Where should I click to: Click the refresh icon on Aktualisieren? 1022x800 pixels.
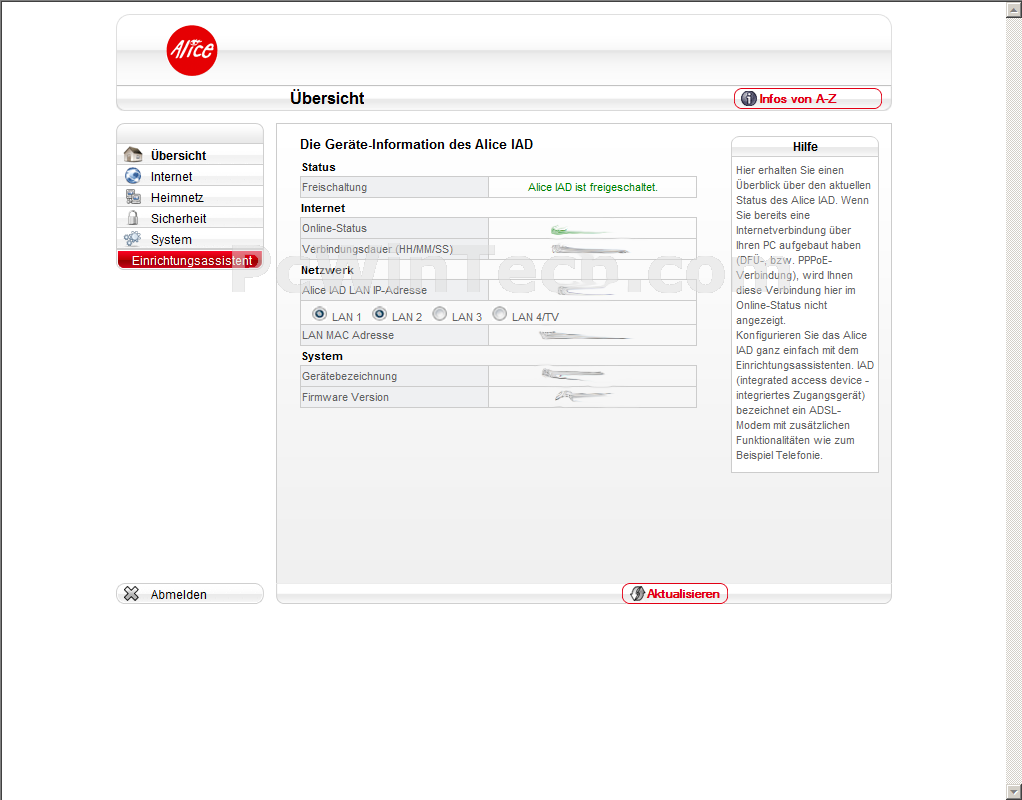(x=637, y=593)
